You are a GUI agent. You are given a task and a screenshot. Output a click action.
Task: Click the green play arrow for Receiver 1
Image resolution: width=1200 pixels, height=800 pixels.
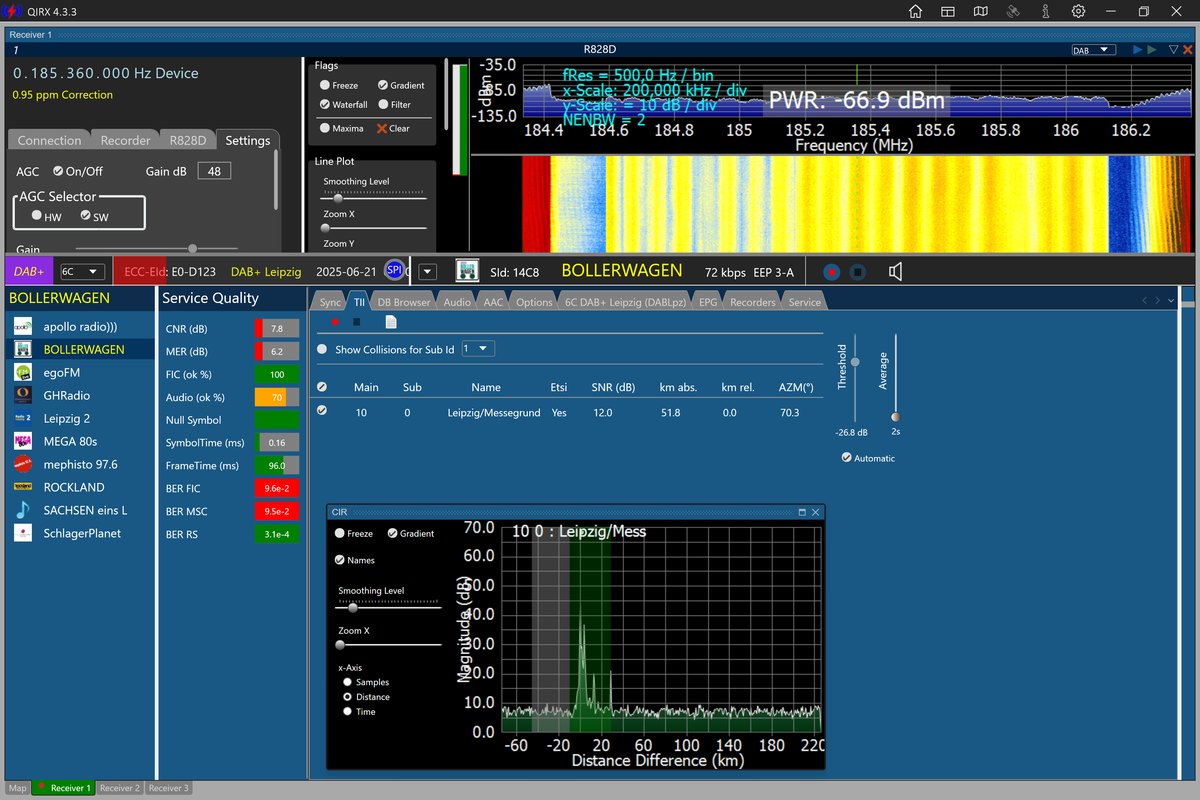point(1153,49)
